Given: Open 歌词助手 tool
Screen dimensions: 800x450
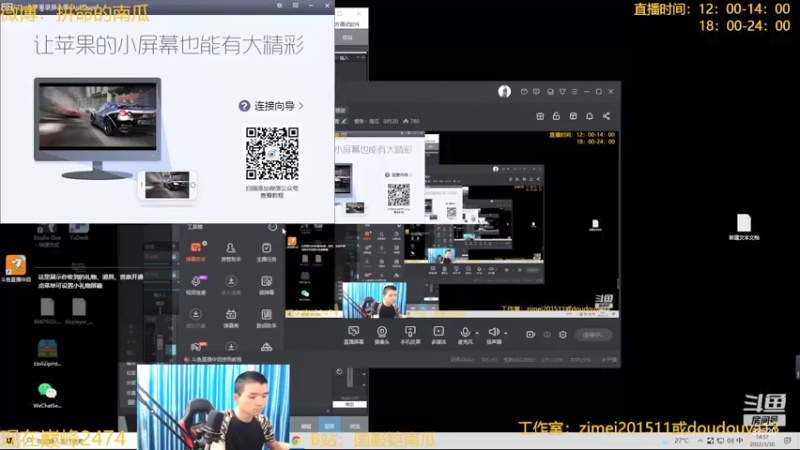Looking at the screenshot, I should click(x=266, y=319).
